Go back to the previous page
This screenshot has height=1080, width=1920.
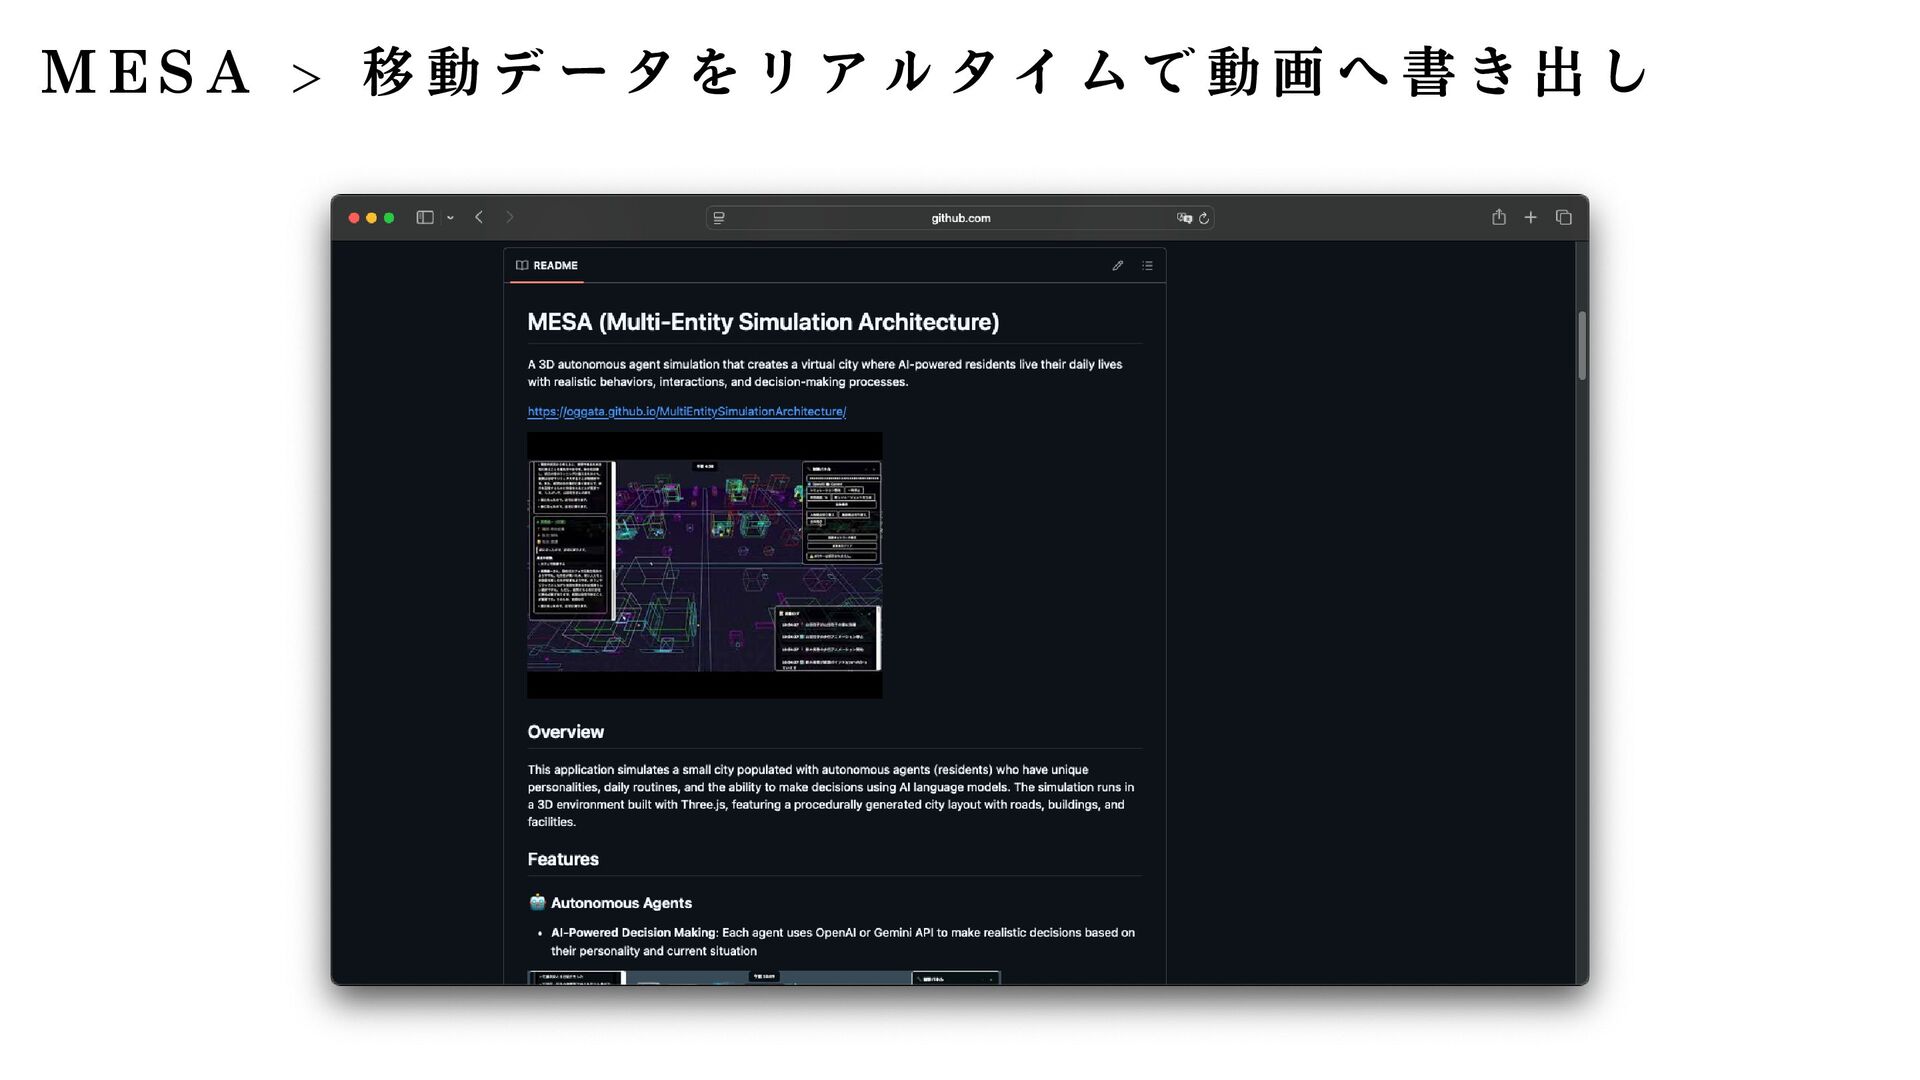[x=480, y=217]
